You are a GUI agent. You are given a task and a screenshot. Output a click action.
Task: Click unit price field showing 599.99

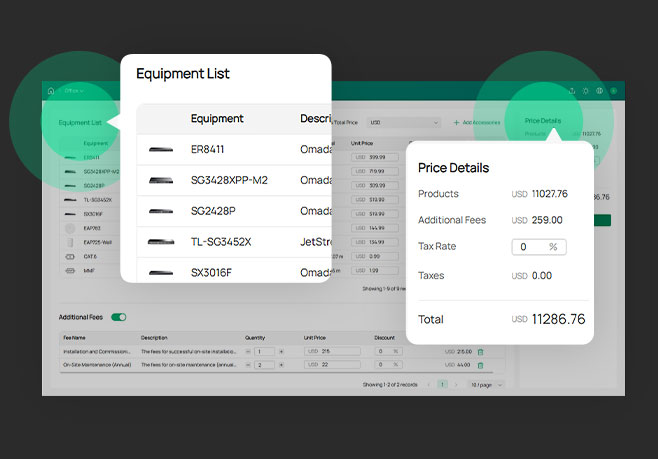point(375,157)
